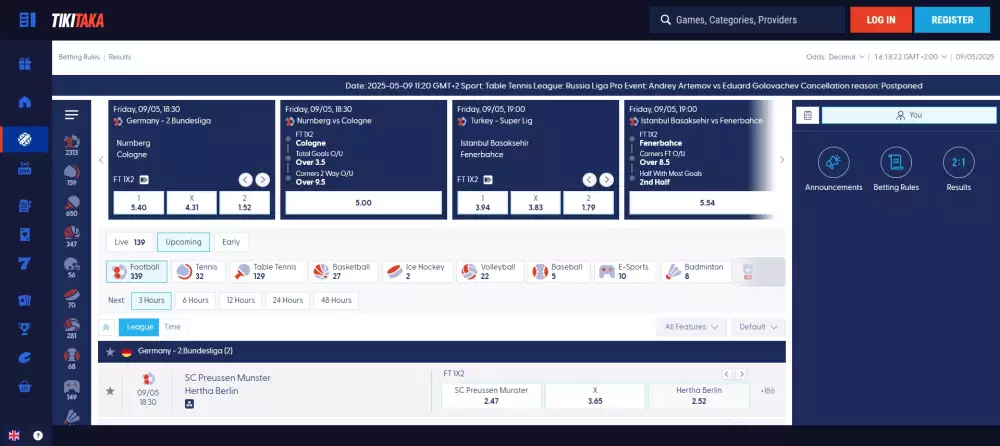Collapse all leagues with double chevron
1000x446 pixels.
click(x=107, y=327)
